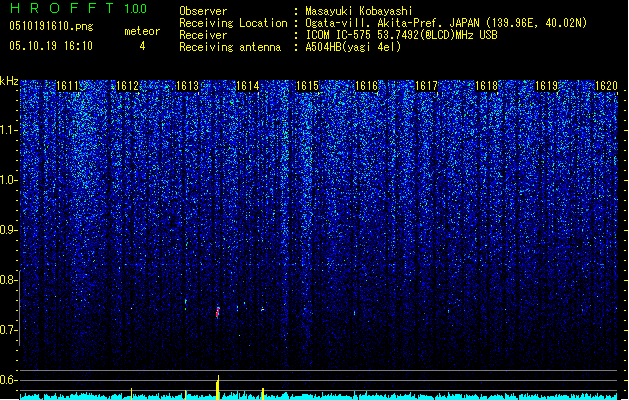
Task: Click the 1617 time marker
Action: click(426, 86)
